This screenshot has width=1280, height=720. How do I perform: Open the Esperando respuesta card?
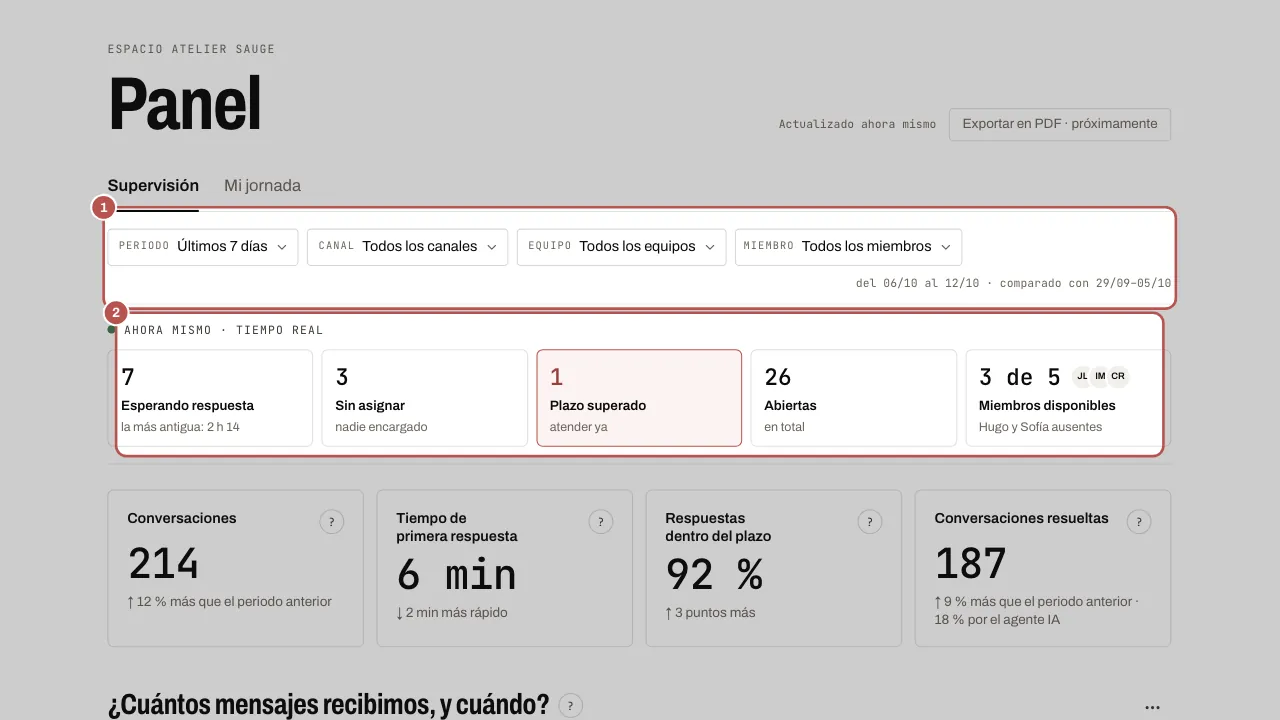pyautogui.click(x=210, y=398)
